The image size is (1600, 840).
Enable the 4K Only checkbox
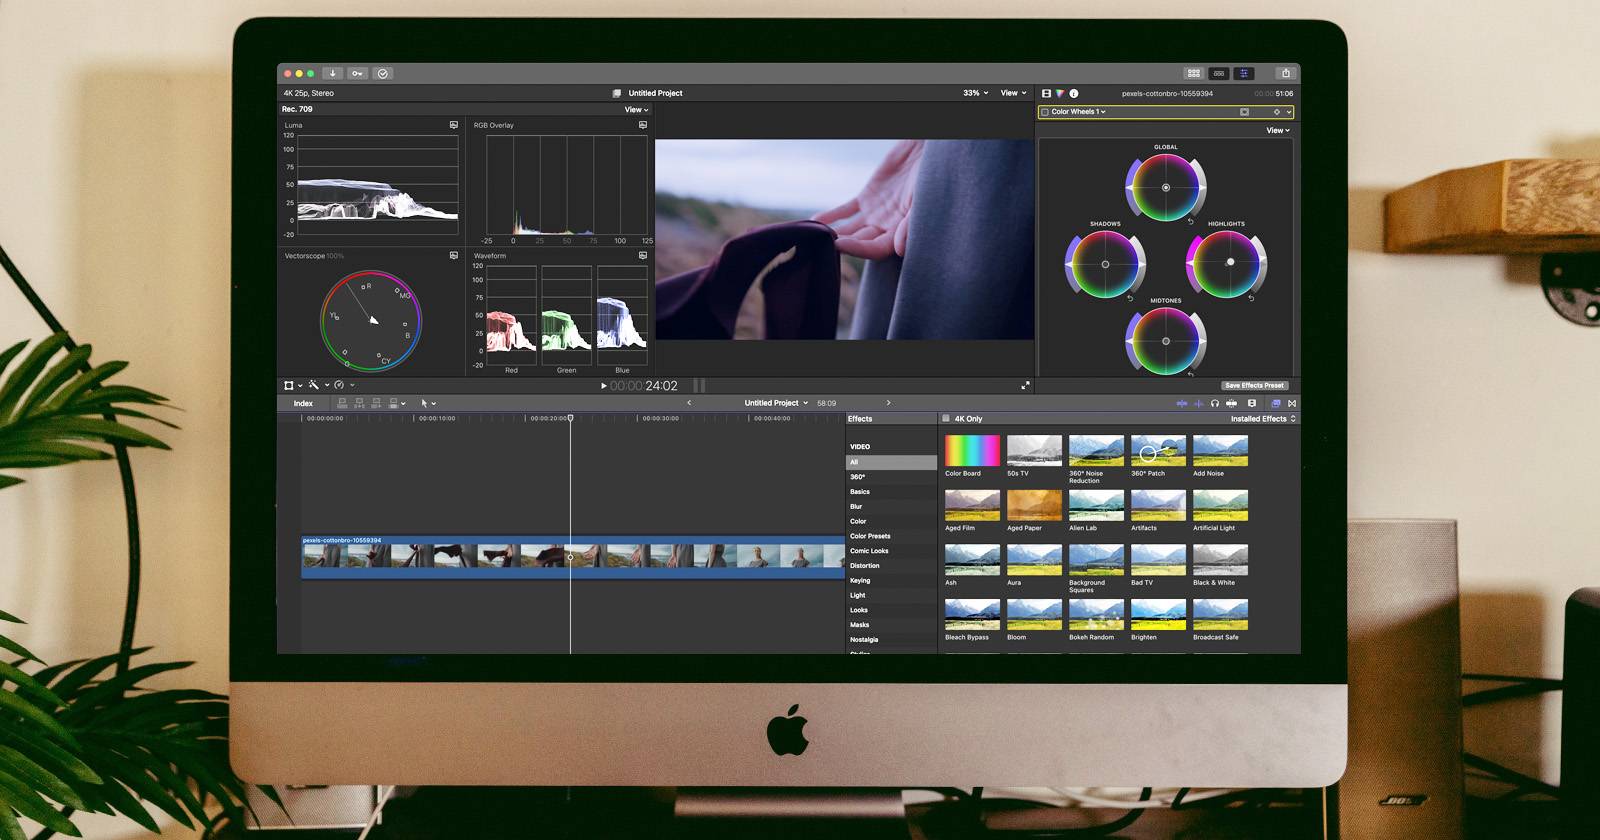coord(946,419)
